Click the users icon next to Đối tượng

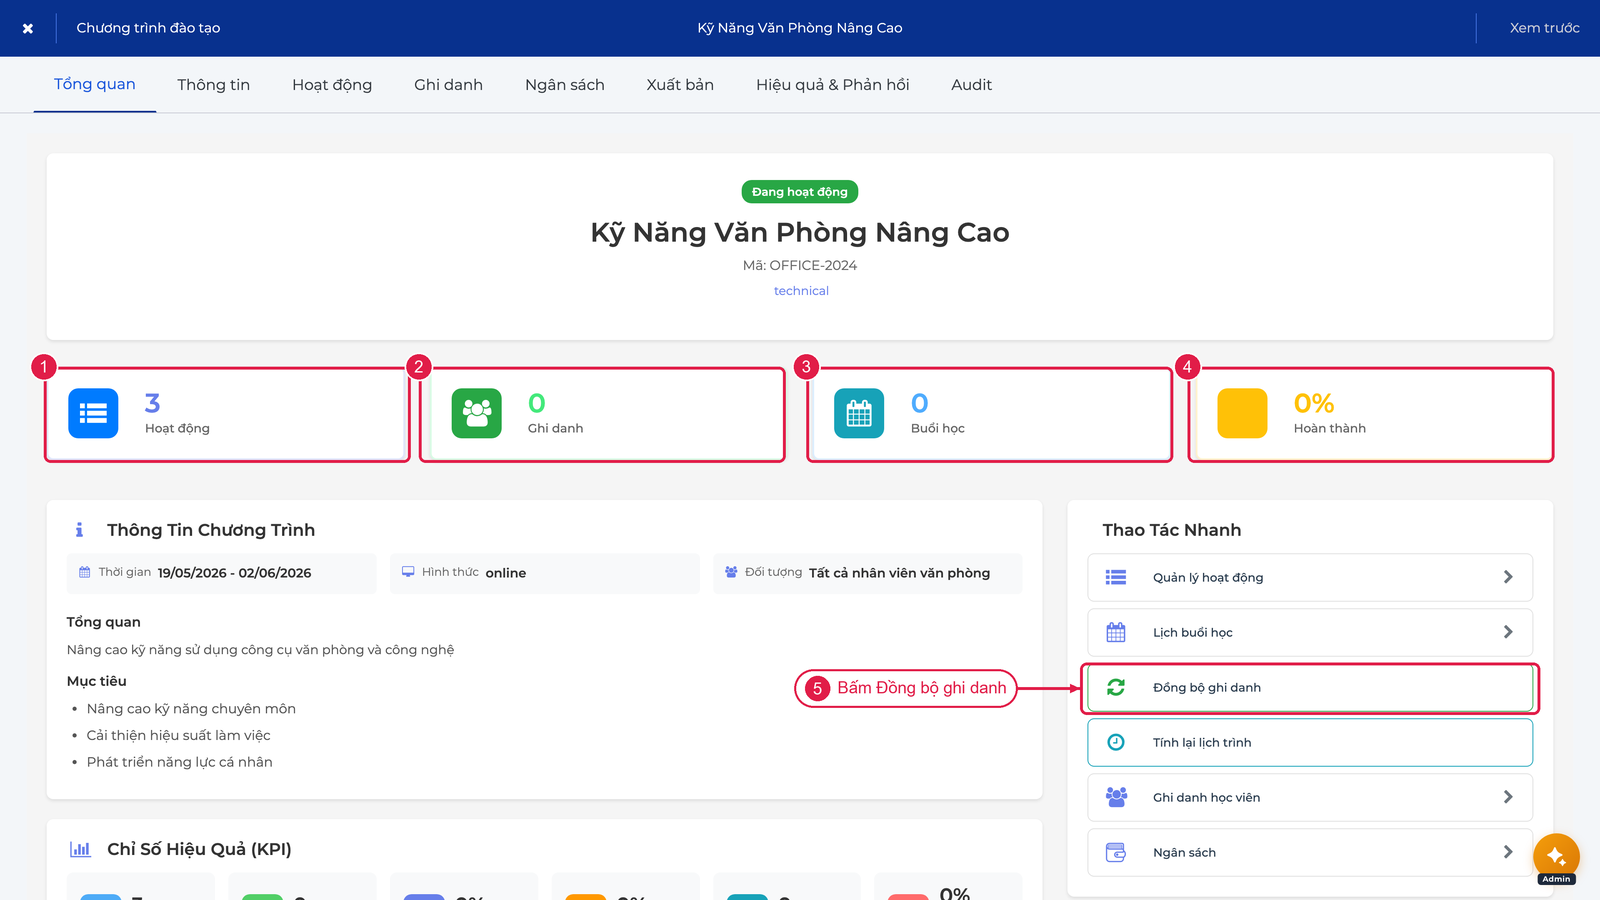pyautogui.click(x=731, y=572)
